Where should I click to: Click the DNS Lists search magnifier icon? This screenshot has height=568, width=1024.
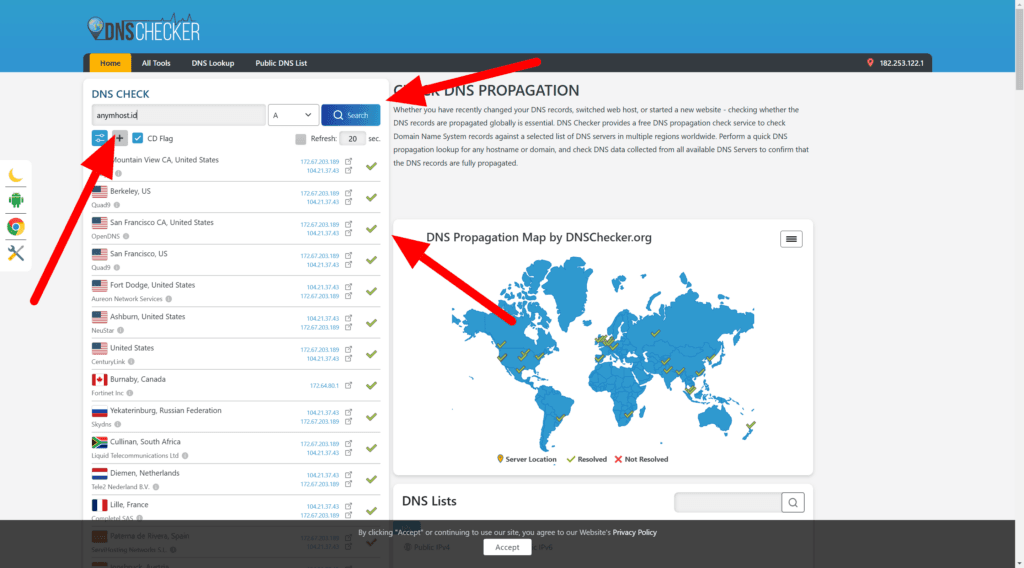[x=793, y=502]
